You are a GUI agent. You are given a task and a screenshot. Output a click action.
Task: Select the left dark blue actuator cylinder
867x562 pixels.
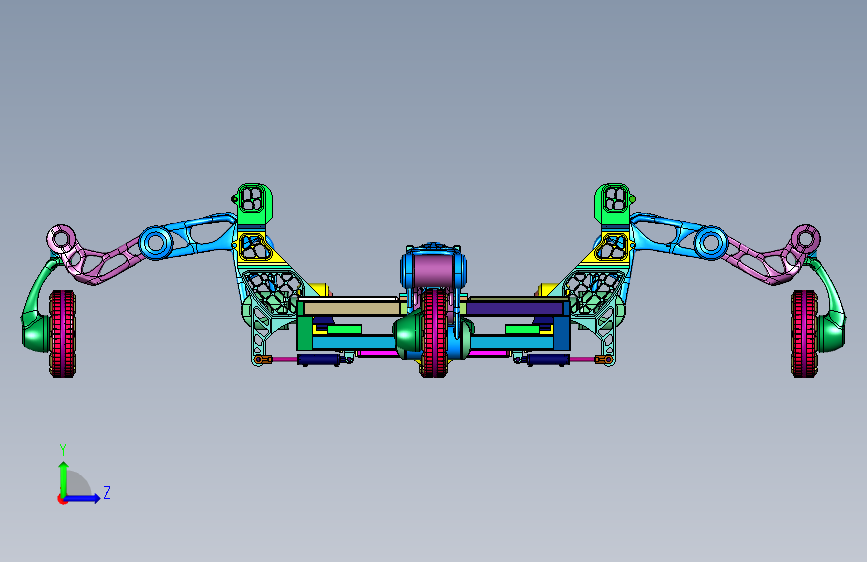click(318, 360)
